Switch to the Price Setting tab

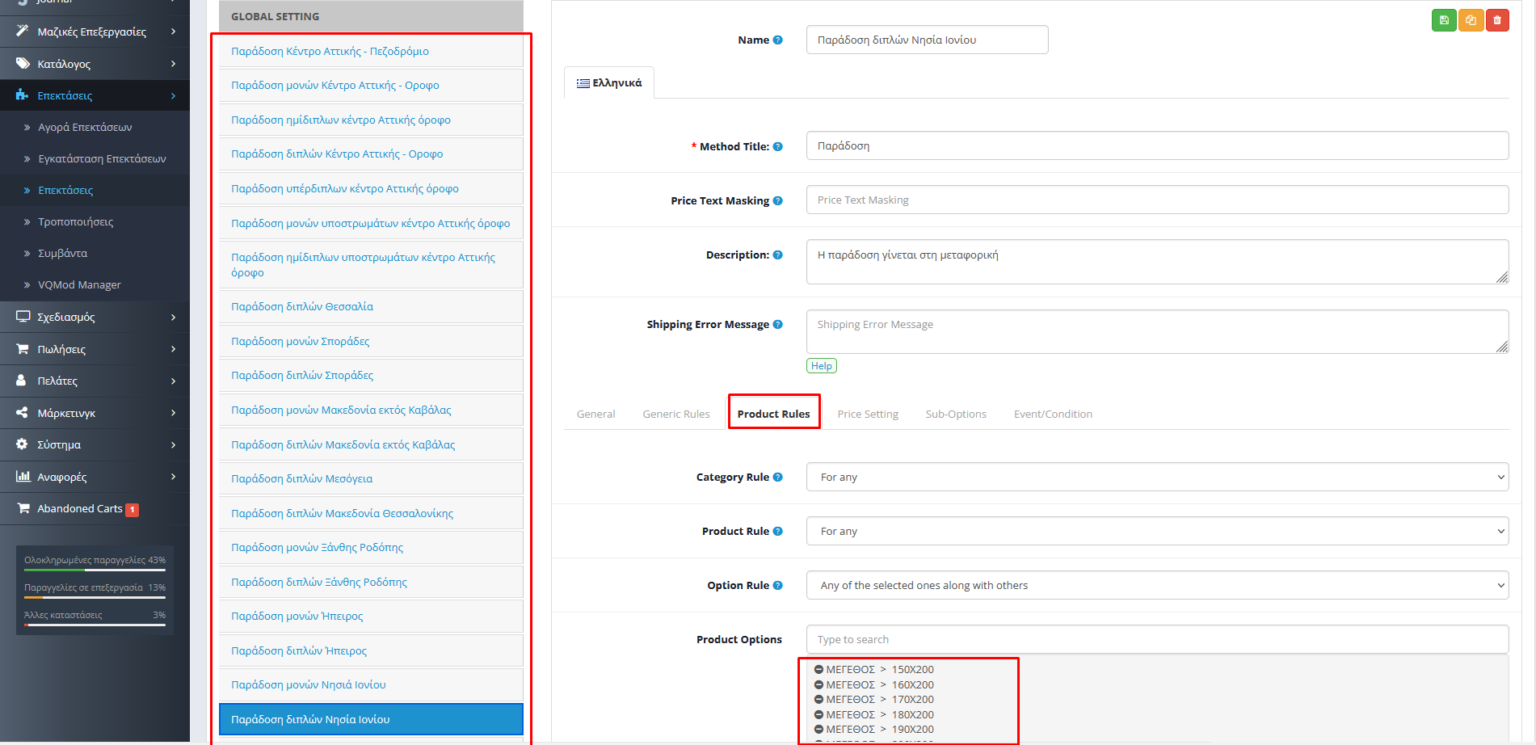tap(867, 413)
